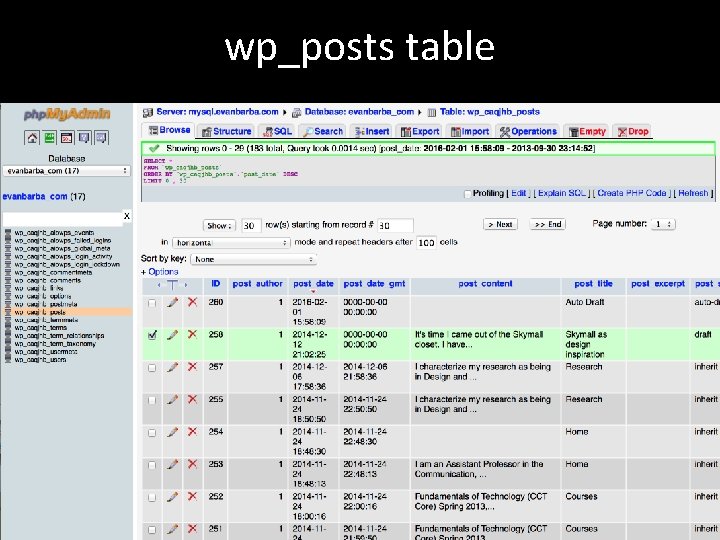This screenshot has height=540, width=720.
Task: Edit row 258 with the pencil icon
Action: coord(173,335)
